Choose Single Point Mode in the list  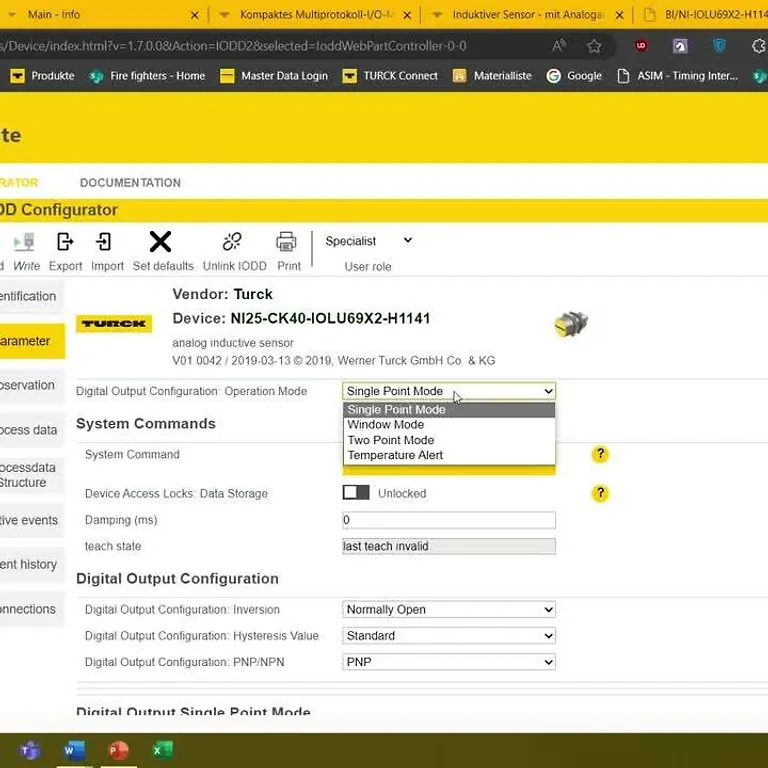pyautogui.click(x=449, y=409)
